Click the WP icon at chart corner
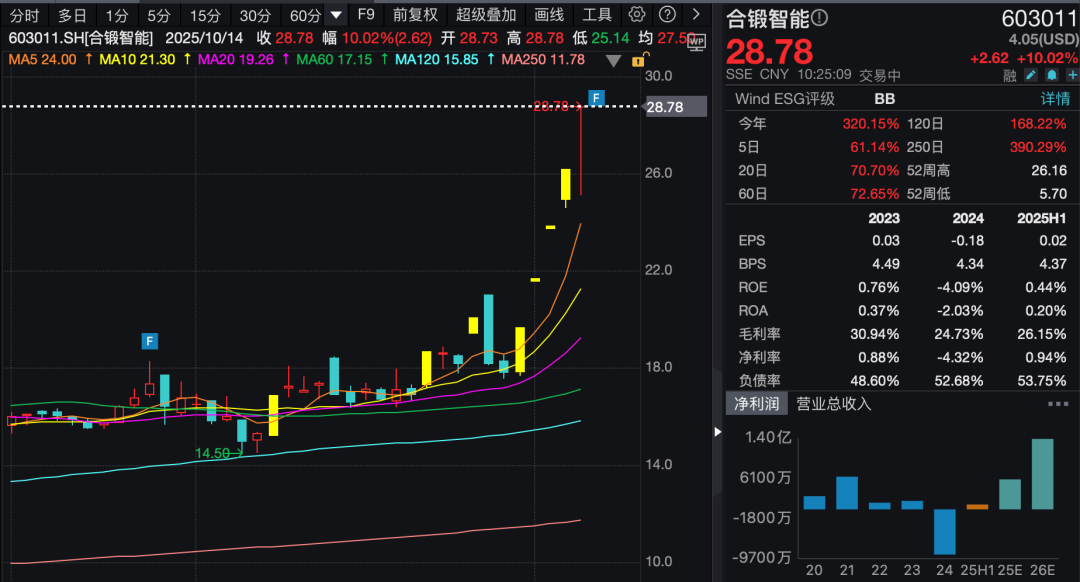 tap(696, 41)
